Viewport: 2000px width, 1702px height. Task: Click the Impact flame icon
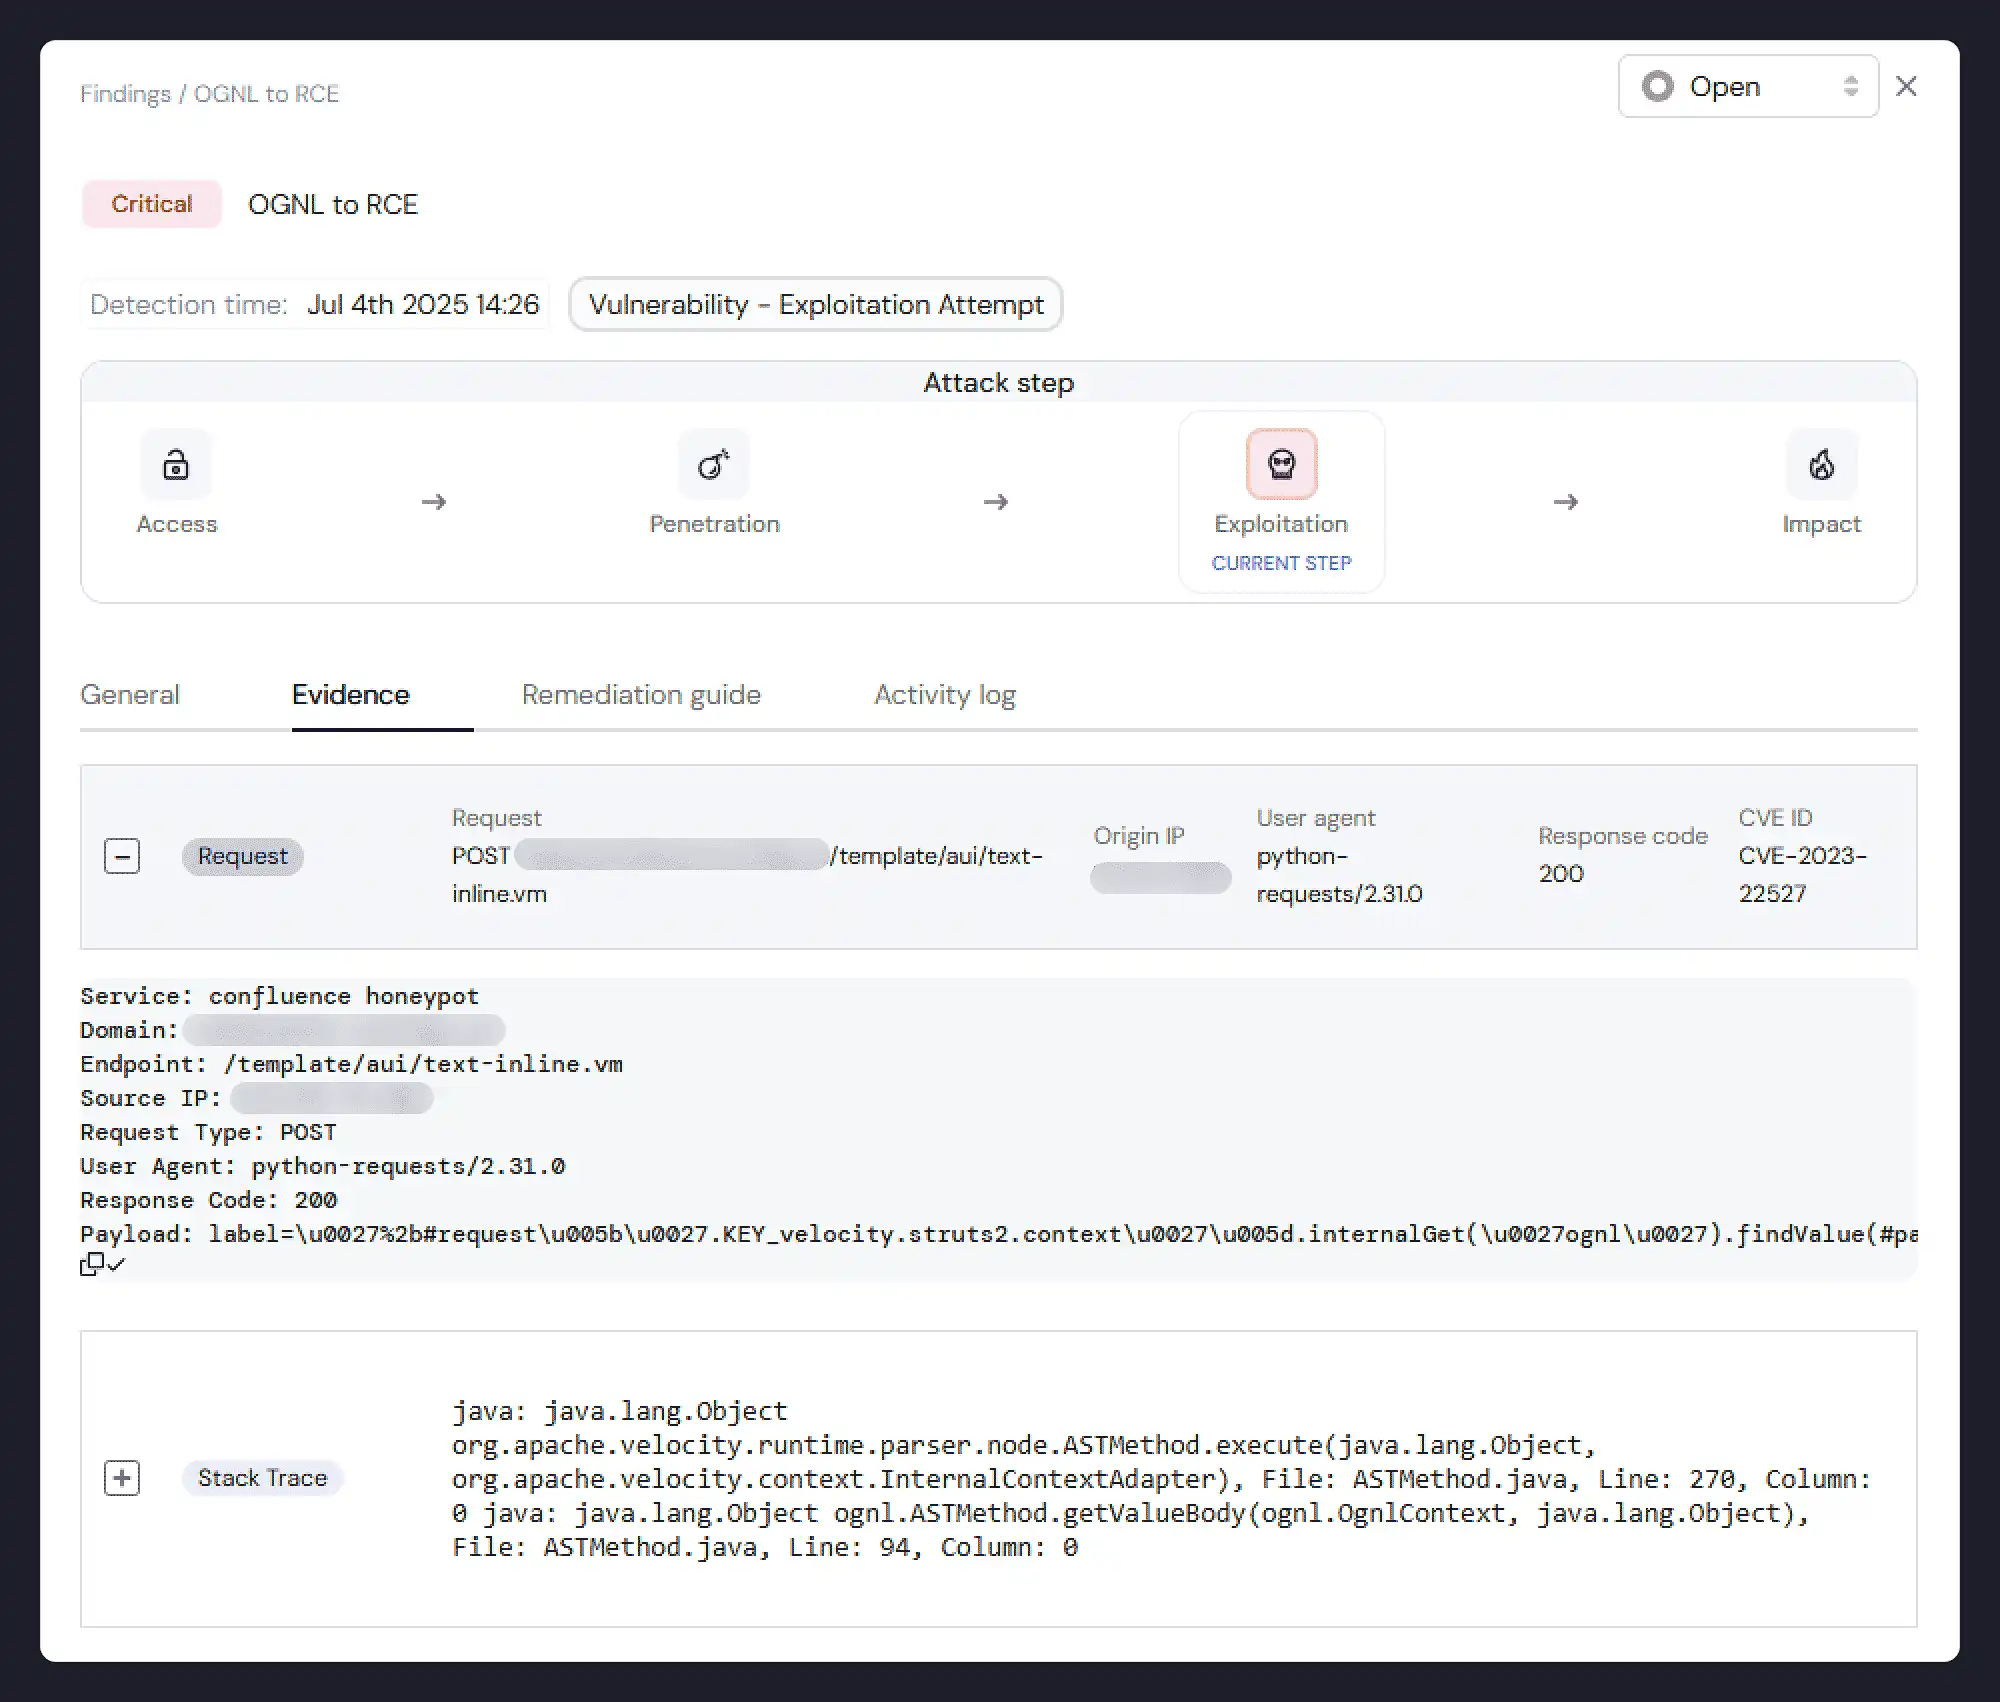pyautogui.click(x=1822, y=463)
